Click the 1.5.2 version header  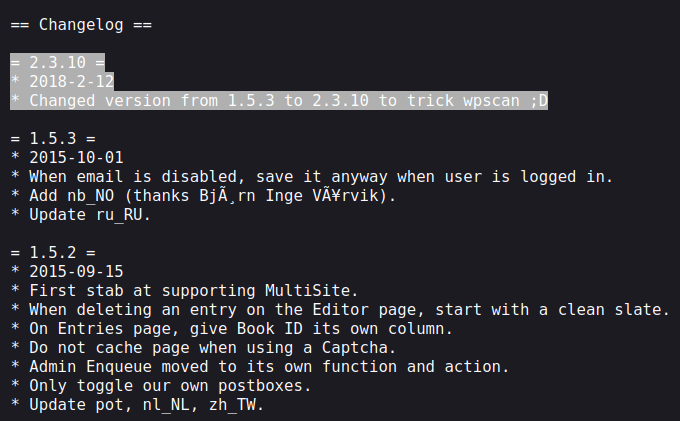pos(53,253)
